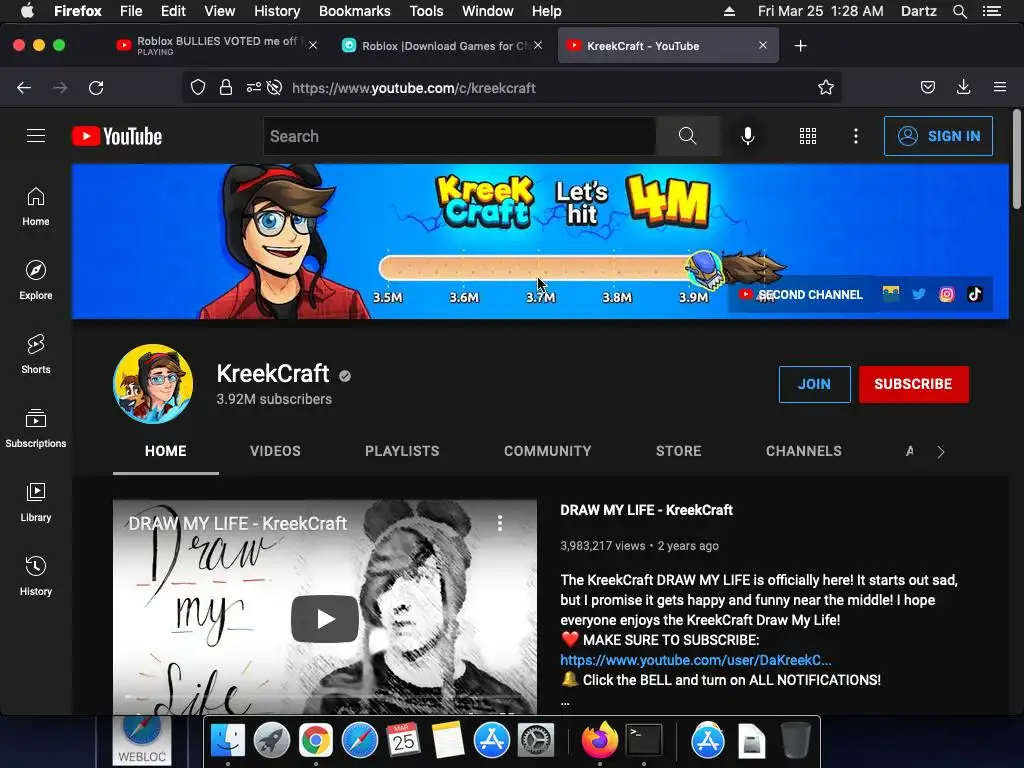
Task: Open the tracking protection shield icon
Action: (x=198, y=88)
